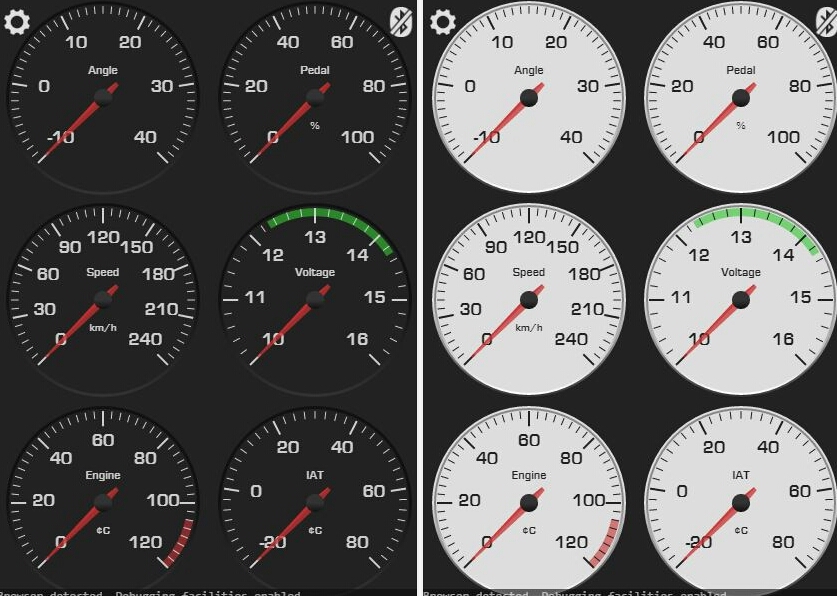837x596 pixels.
Task: Select the dark theme Pedal % gauge
Action: (315, 97)
